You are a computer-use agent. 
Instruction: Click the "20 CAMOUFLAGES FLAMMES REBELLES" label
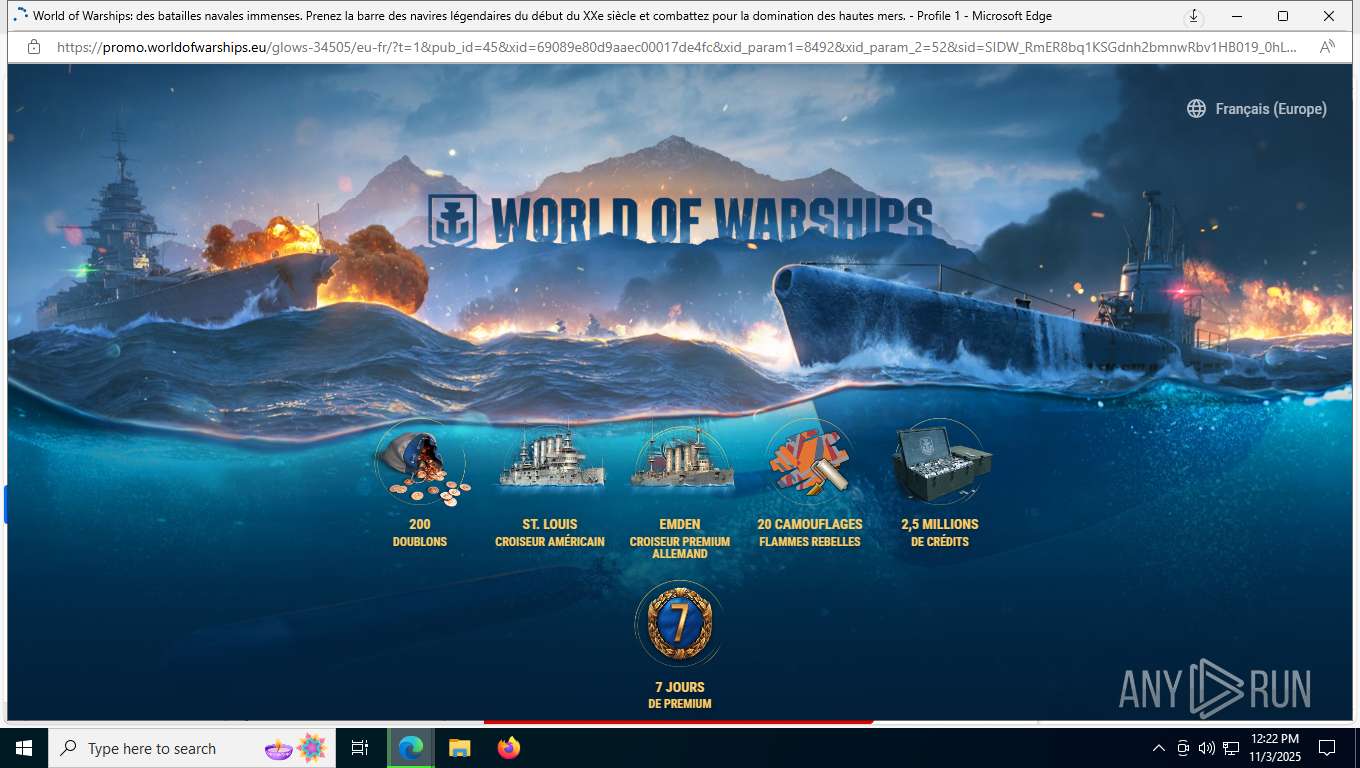click(810, 532)
